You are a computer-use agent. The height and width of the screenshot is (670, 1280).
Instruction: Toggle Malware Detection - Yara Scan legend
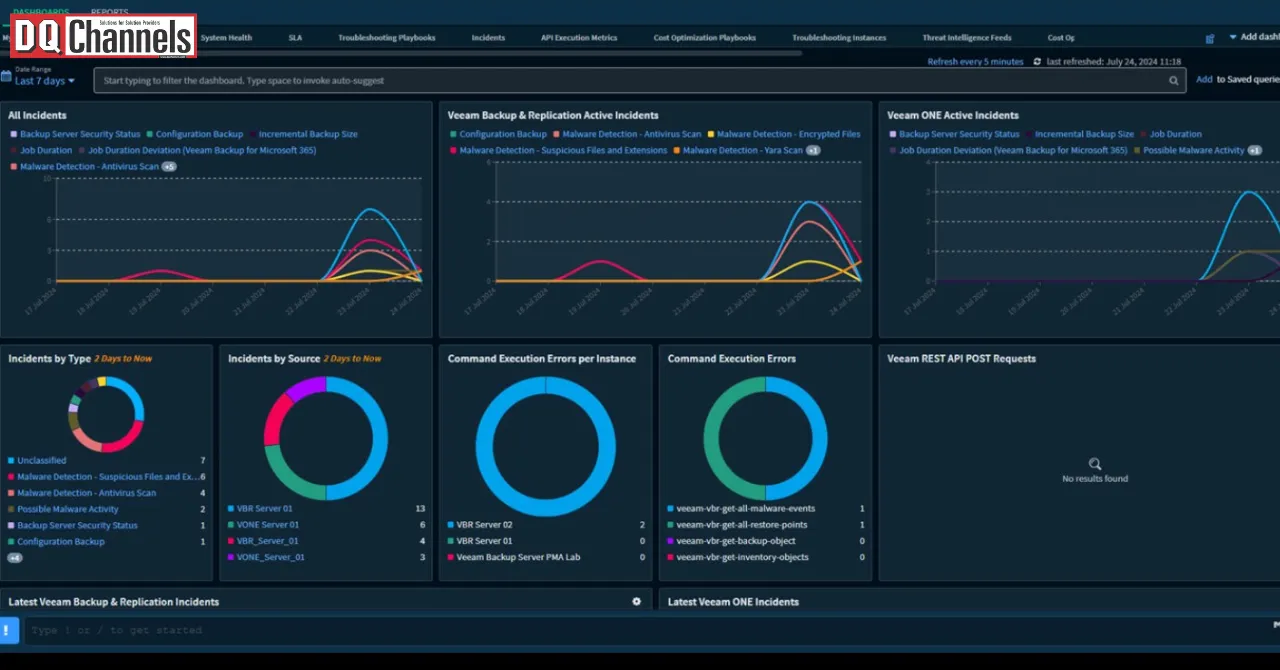(738, 150)
